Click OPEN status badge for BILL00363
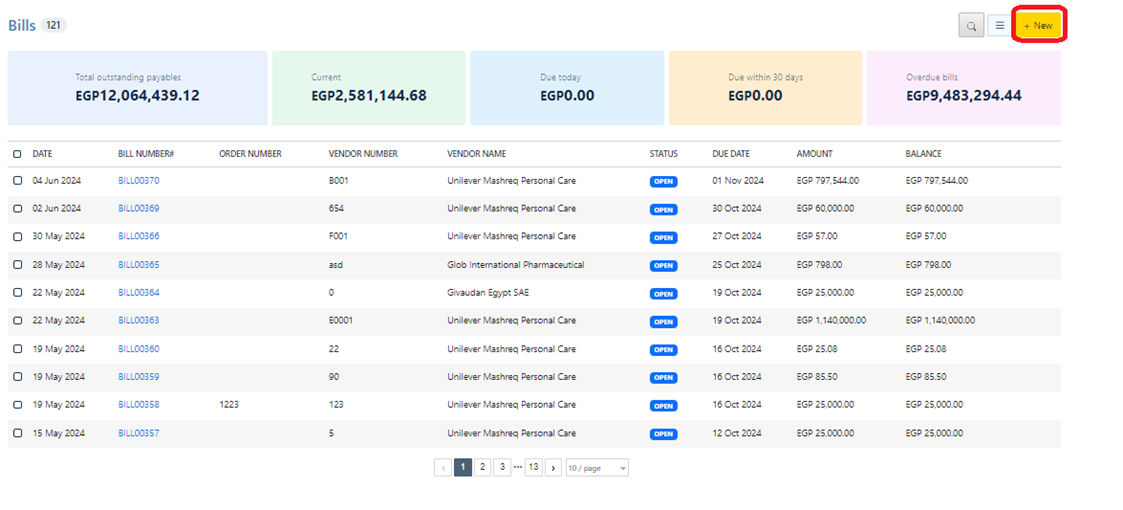This screenshot has width=1123, height=510. coord(663,322)
